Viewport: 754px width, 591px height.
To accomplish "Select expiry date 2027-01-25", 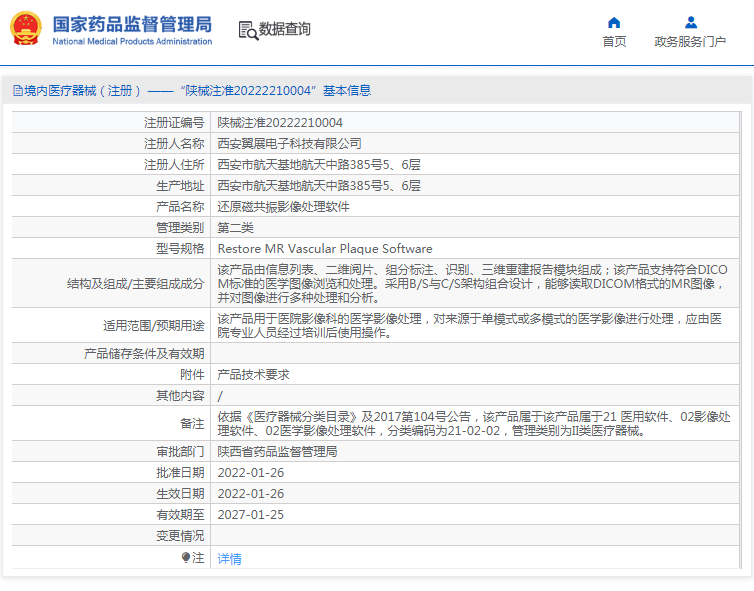I will pos(251,515).
